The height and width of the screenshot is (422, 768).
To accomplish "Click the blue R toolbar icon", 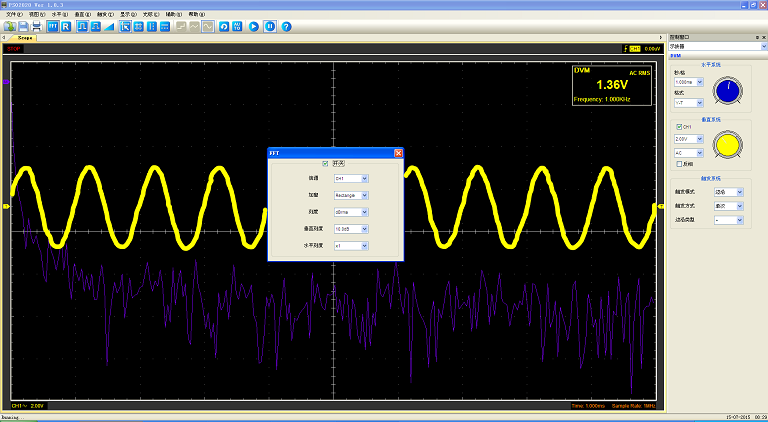I will (x=66, y=26).
